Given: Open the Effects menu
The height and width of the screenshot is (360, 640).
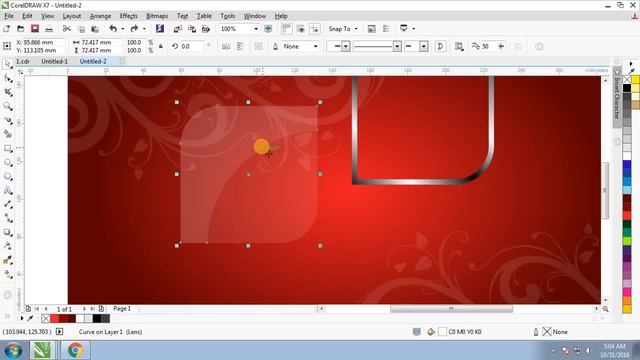Looking at the screenshot, I should [128, 16].
